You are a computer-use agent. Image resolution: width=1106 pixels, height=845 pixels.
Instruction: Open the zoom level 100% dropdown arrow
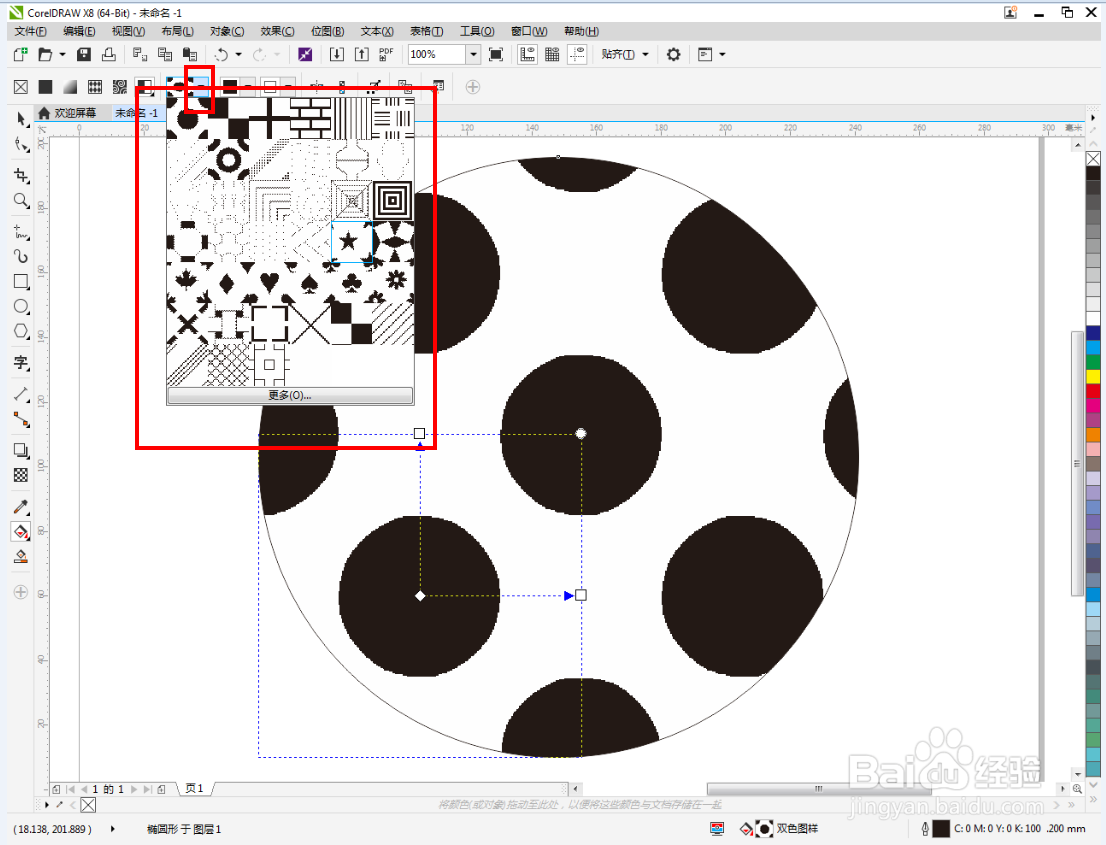click(x=473, y=54)
